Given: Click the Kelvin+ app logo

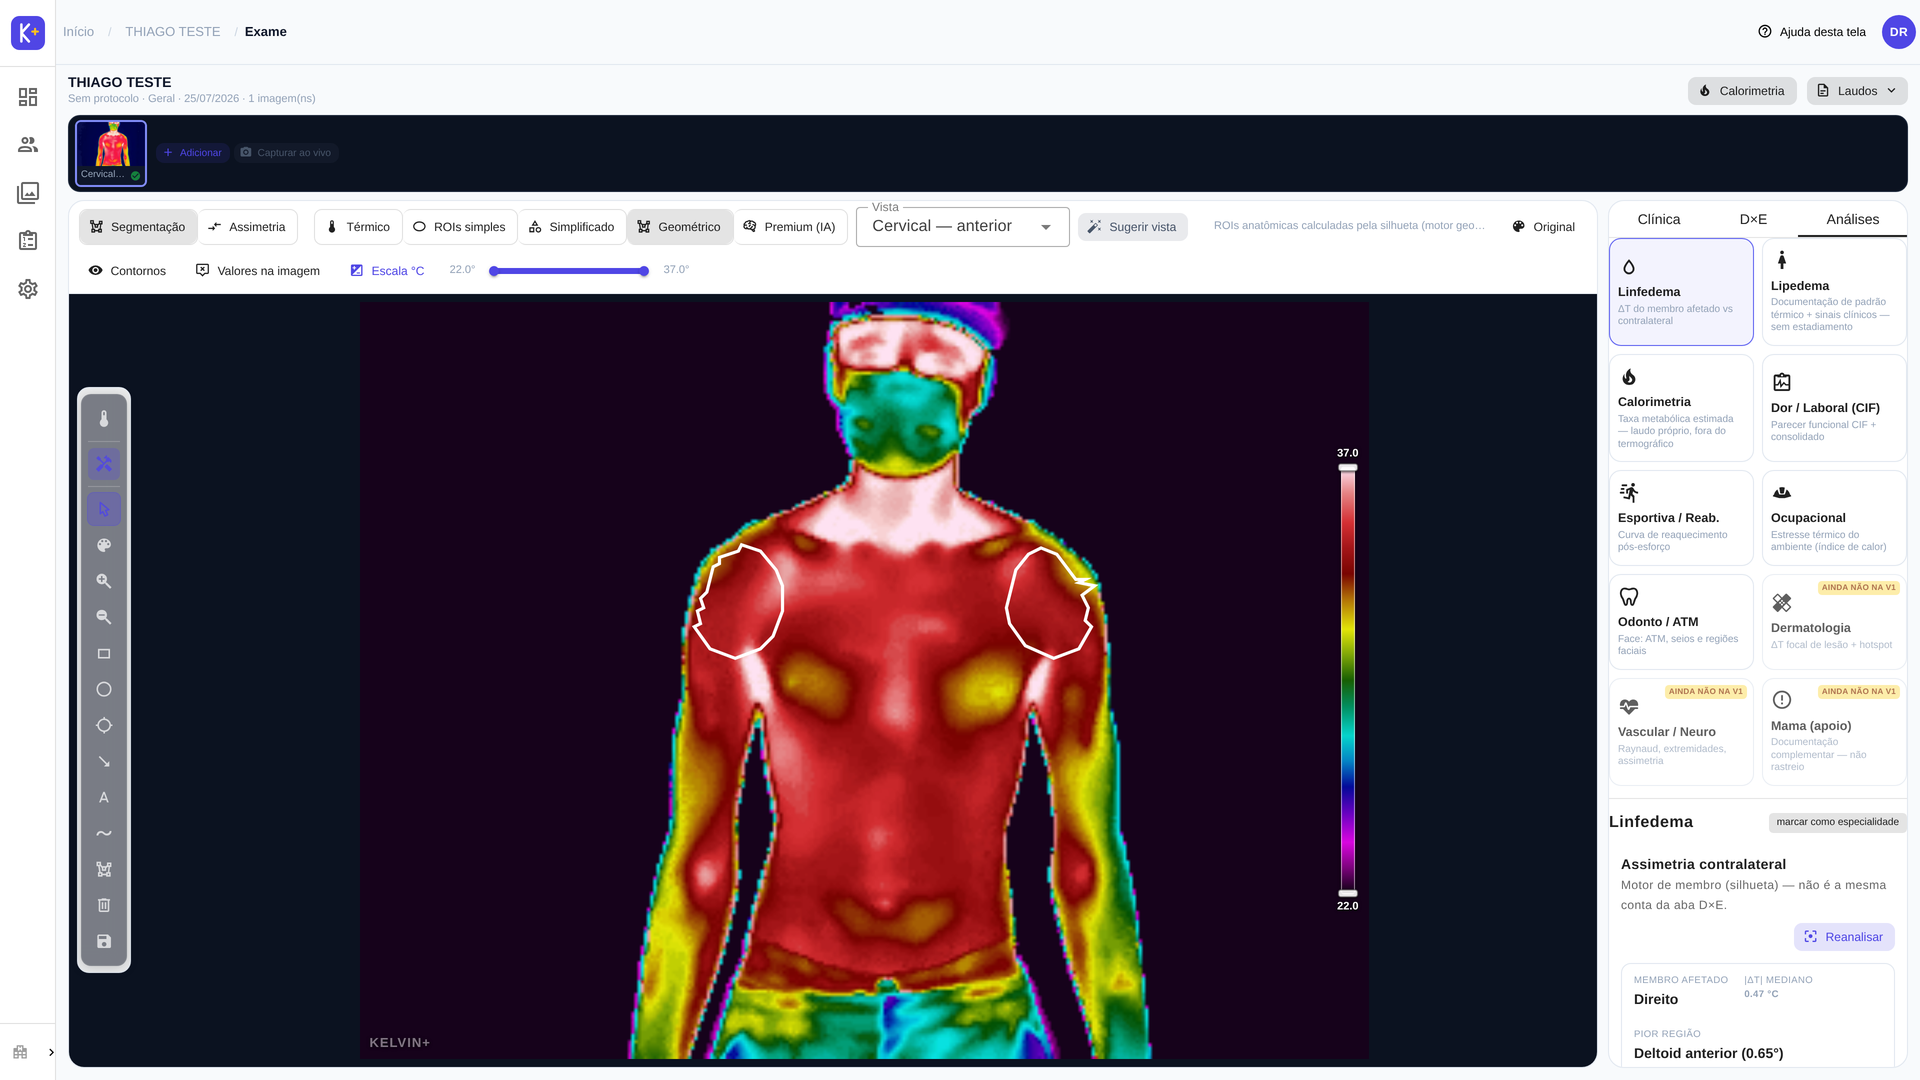Looking at the screenshot, I should coord(28,32).
